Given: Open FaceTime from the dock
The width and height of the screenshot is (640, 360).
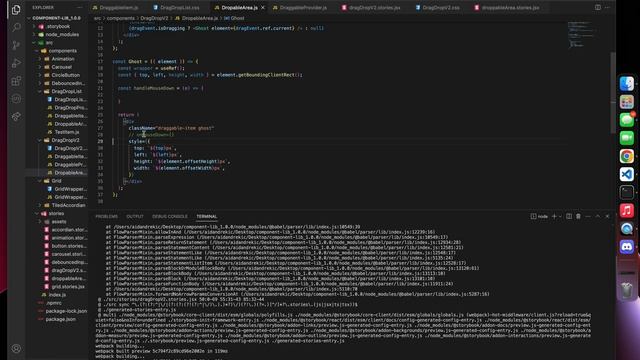Looking at the screenshot, I should pyautogui.click(x=627, y=138).
